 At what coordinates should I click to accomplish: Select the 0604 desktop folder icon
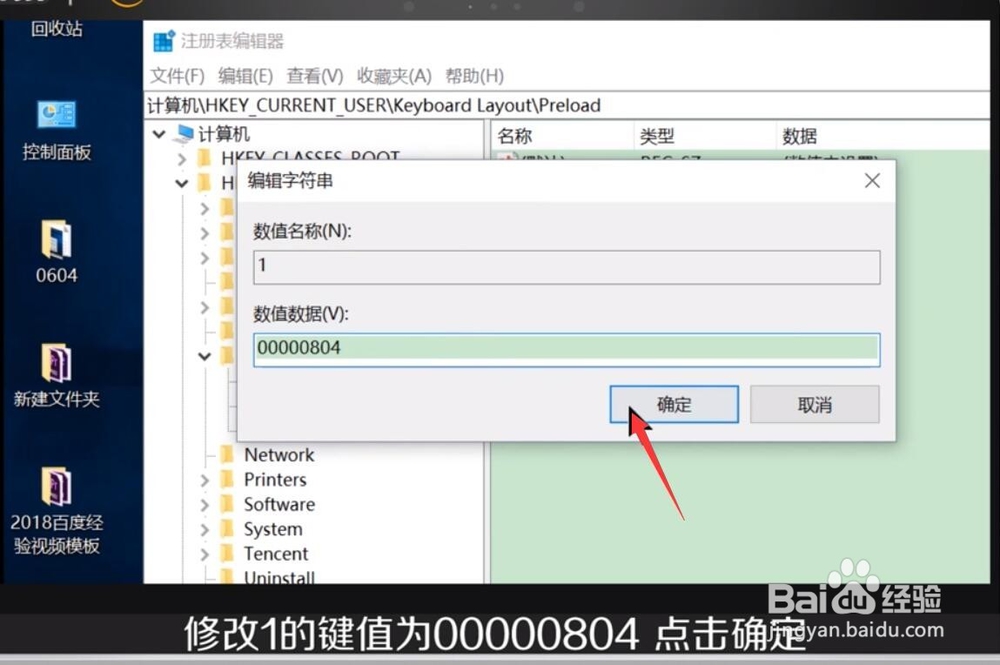click(x=57, y=252)
